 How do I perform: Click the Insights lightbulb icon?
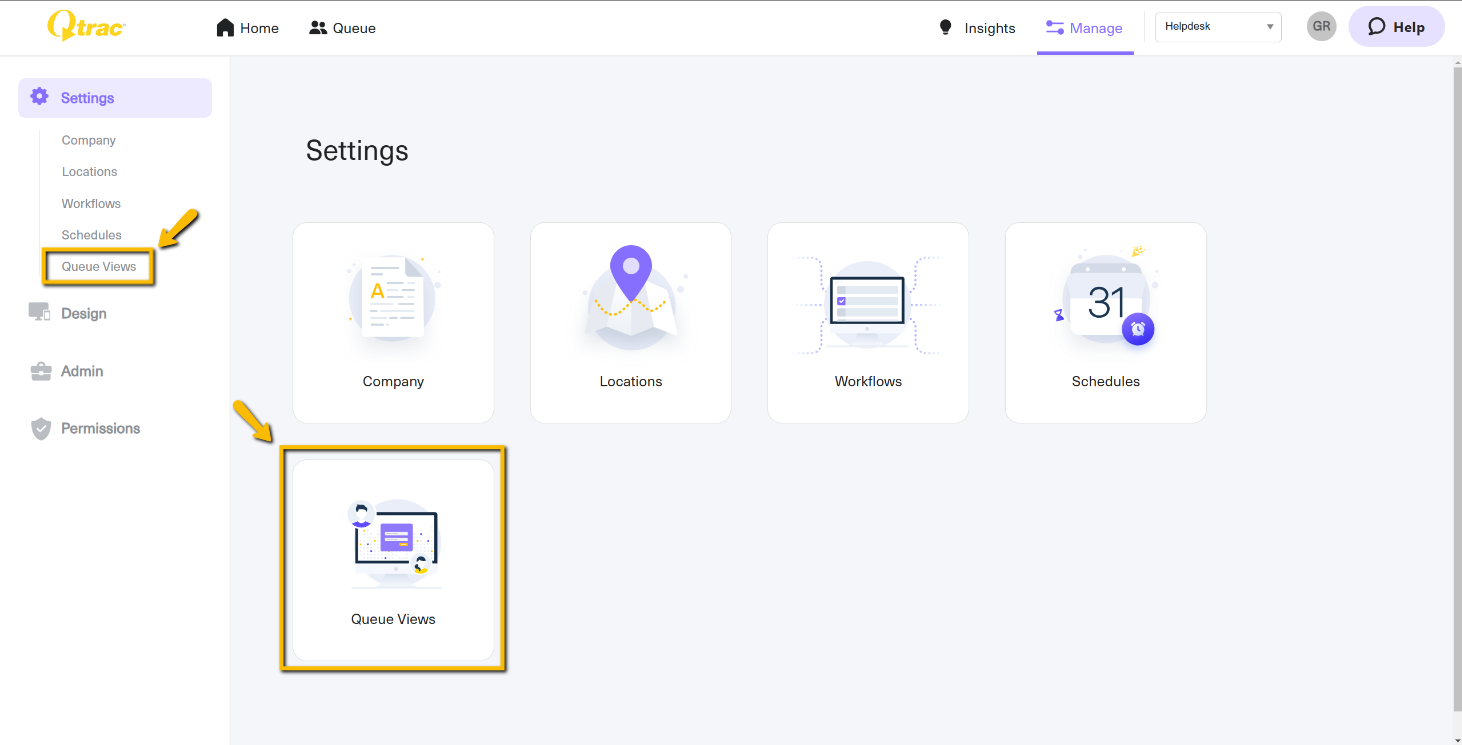[945, 28]
